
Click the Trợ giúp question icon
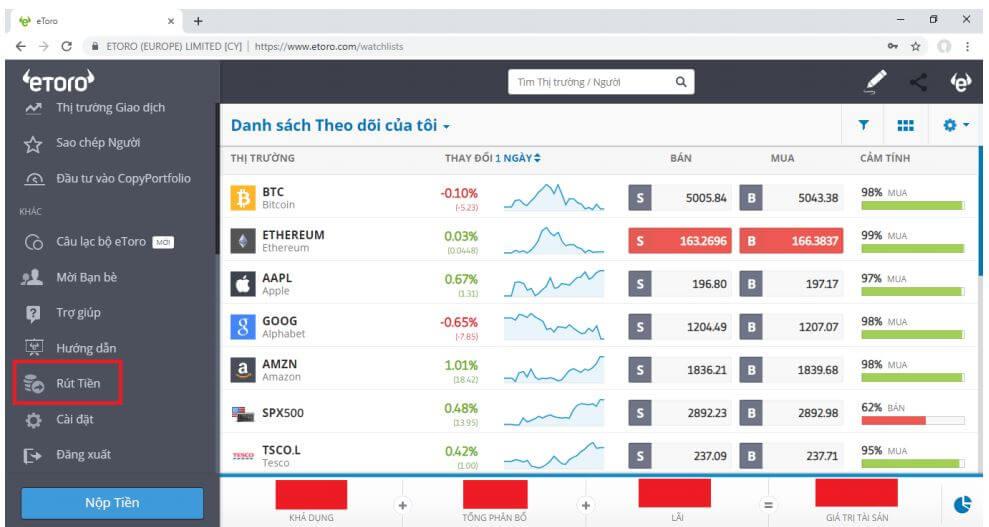[x=33, y=313]
